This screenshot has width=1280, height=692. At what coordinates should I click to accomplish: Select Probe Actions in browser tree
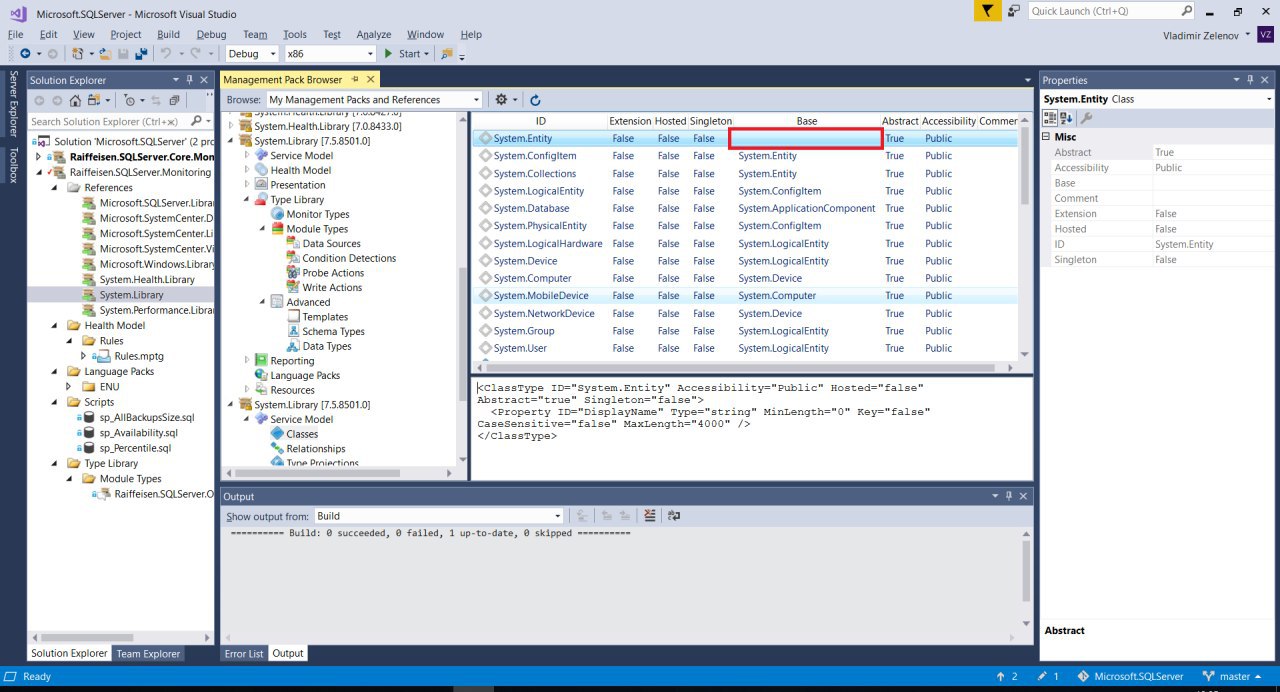coord(333,273)
